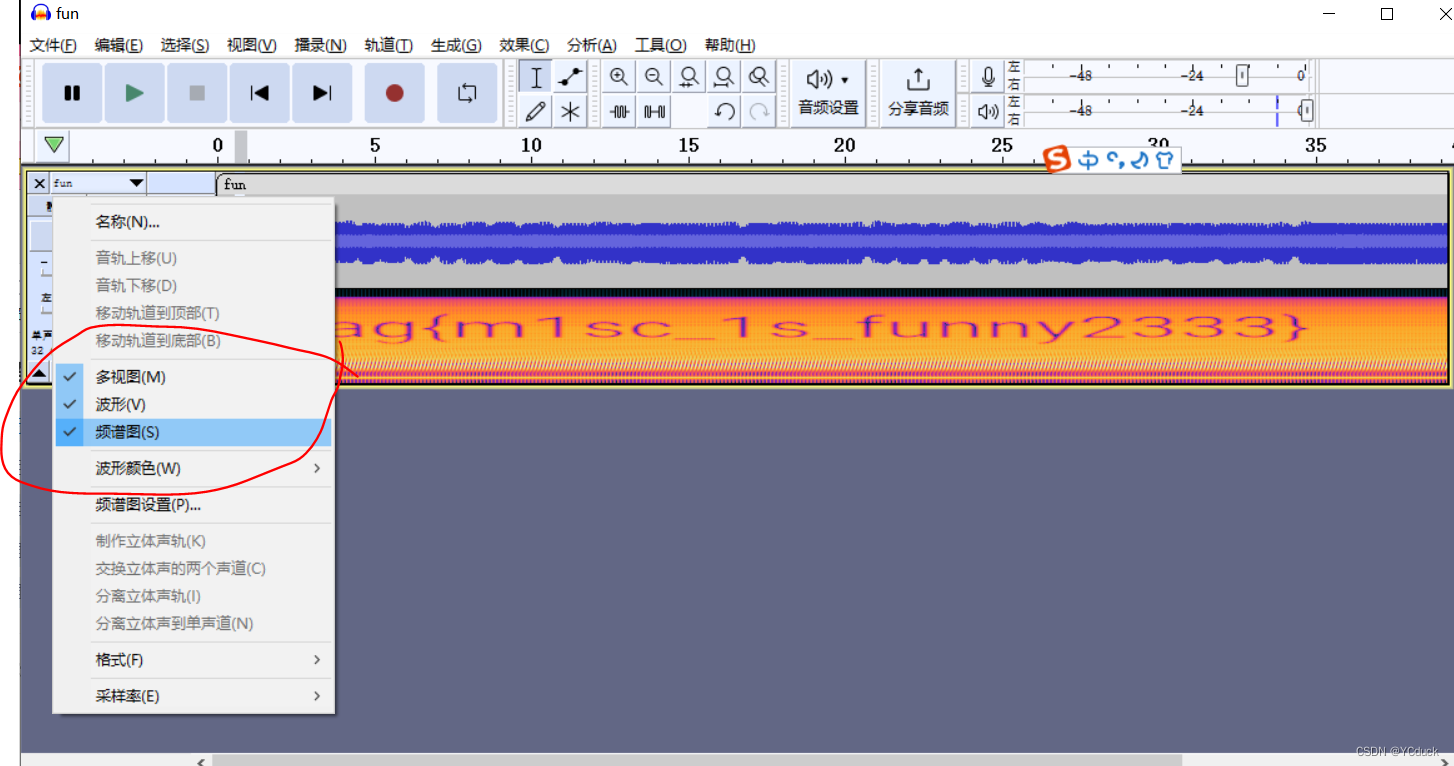Toggle the Loop playback button
The height and width of the screenshot is (766, 1454).
click(467, 93)
